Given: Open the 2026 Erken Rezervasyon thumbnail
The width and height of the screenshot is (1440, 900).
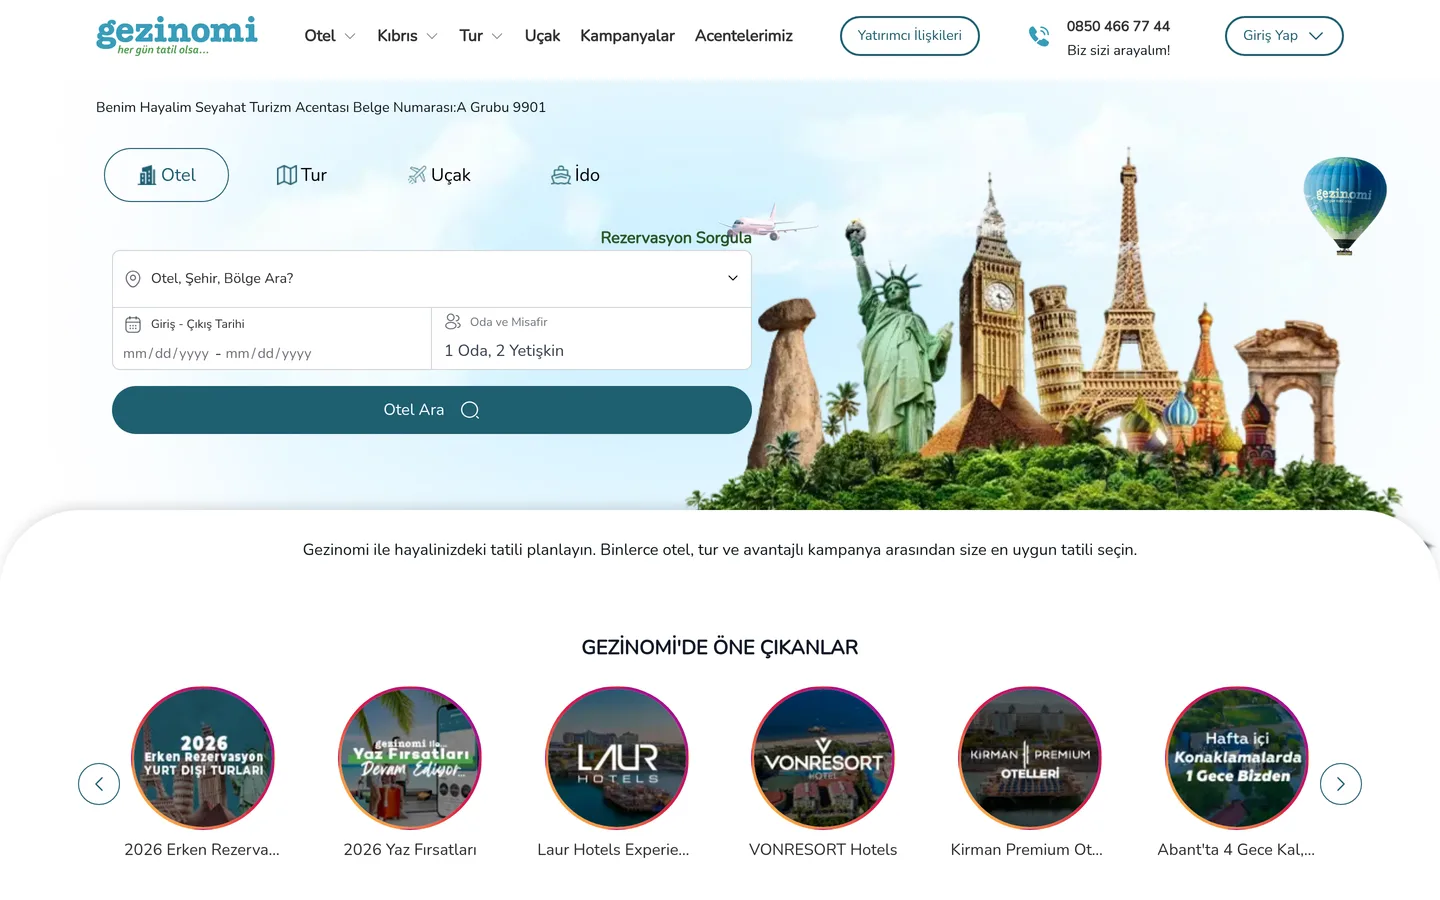Looking at the screenshot, I should click(x=203, y=758).
